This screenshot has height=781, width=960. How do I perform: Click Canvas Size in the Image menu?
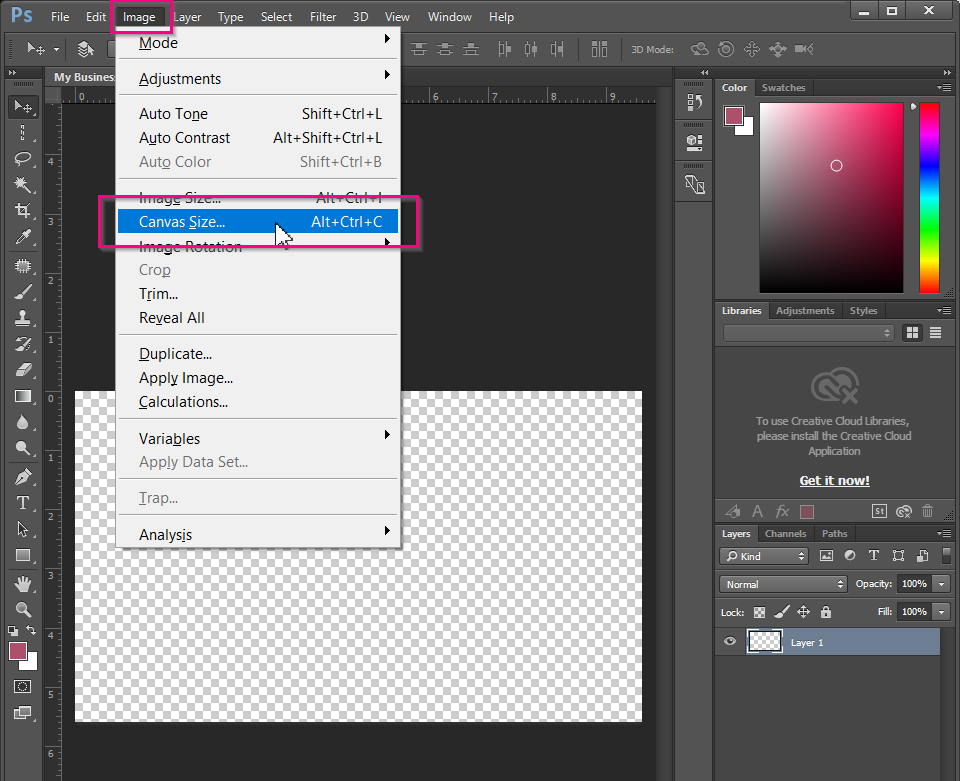182,222
